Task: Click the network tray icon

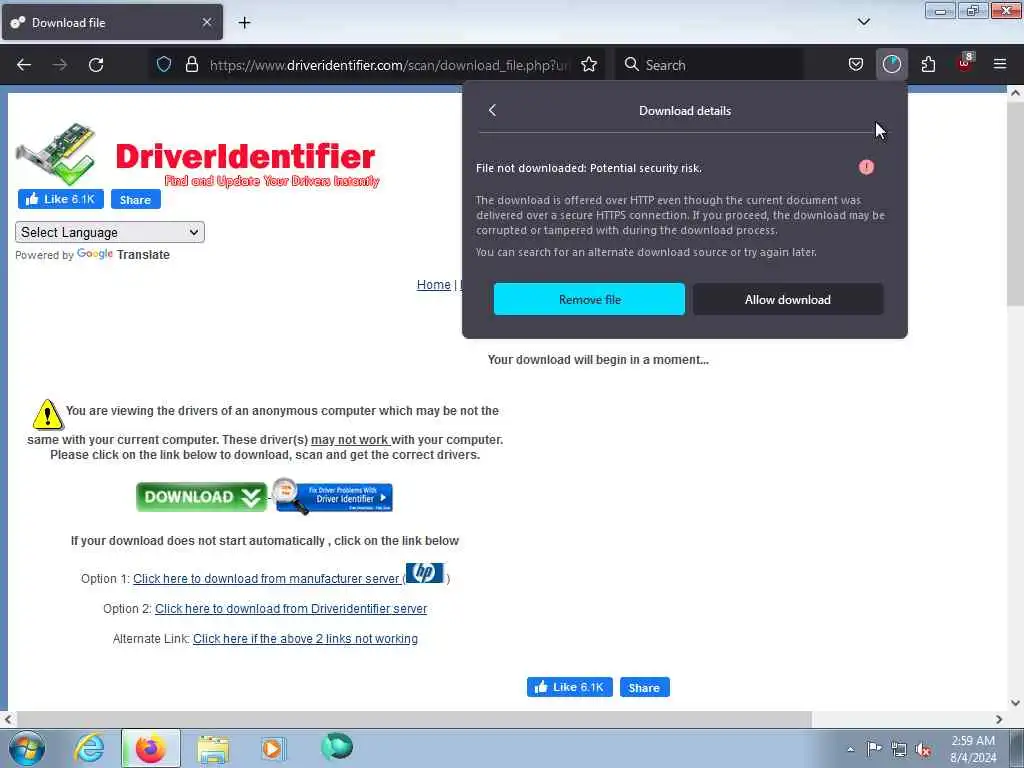Action: 899,749
